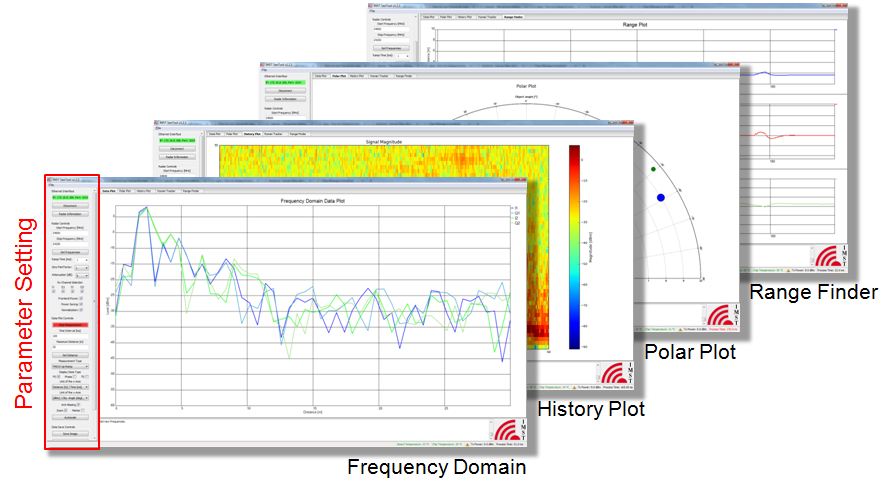This screenshot has height=484, width=884.
Task: Toggle the FD display data checkbox
Action: (59, 377)
